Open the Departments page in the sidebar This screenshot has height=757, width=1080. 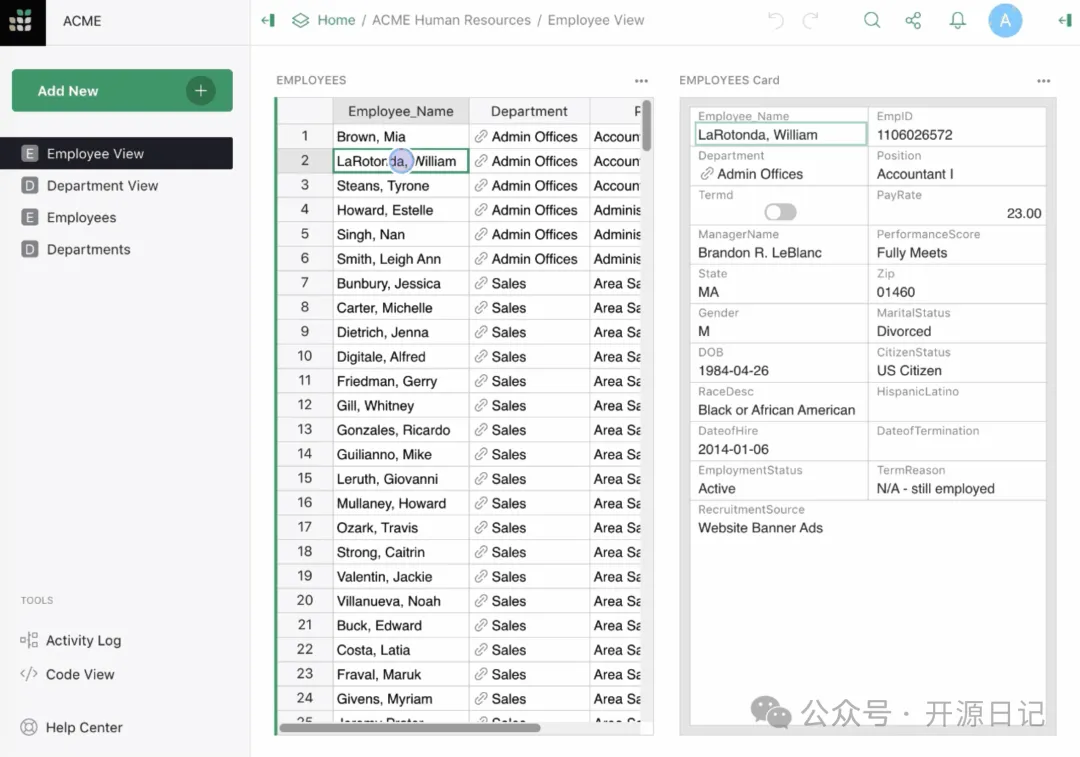pos(88,250)
